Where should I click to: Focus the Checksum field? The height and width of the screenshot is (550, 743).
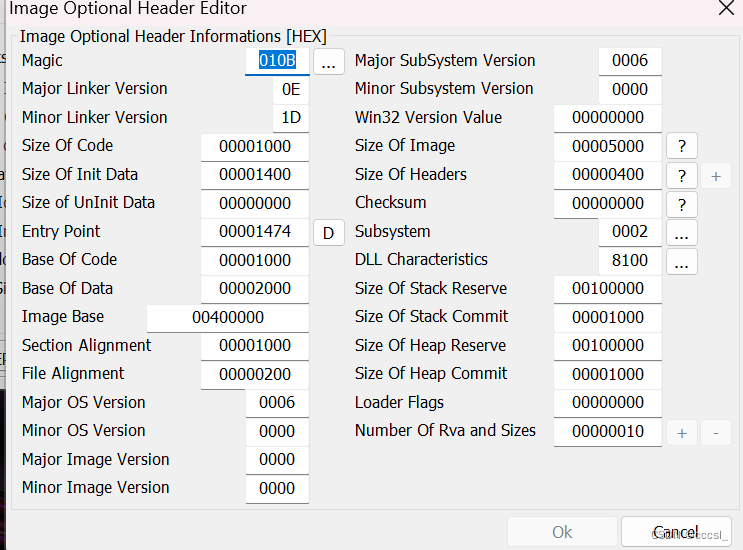point(608,204)
